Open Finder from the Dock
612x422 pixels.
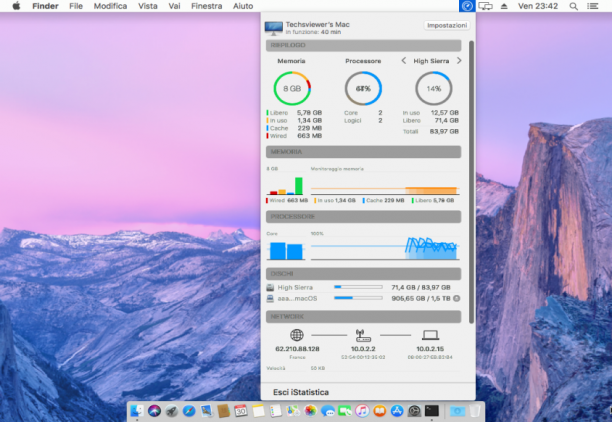[x=137, y=411]
